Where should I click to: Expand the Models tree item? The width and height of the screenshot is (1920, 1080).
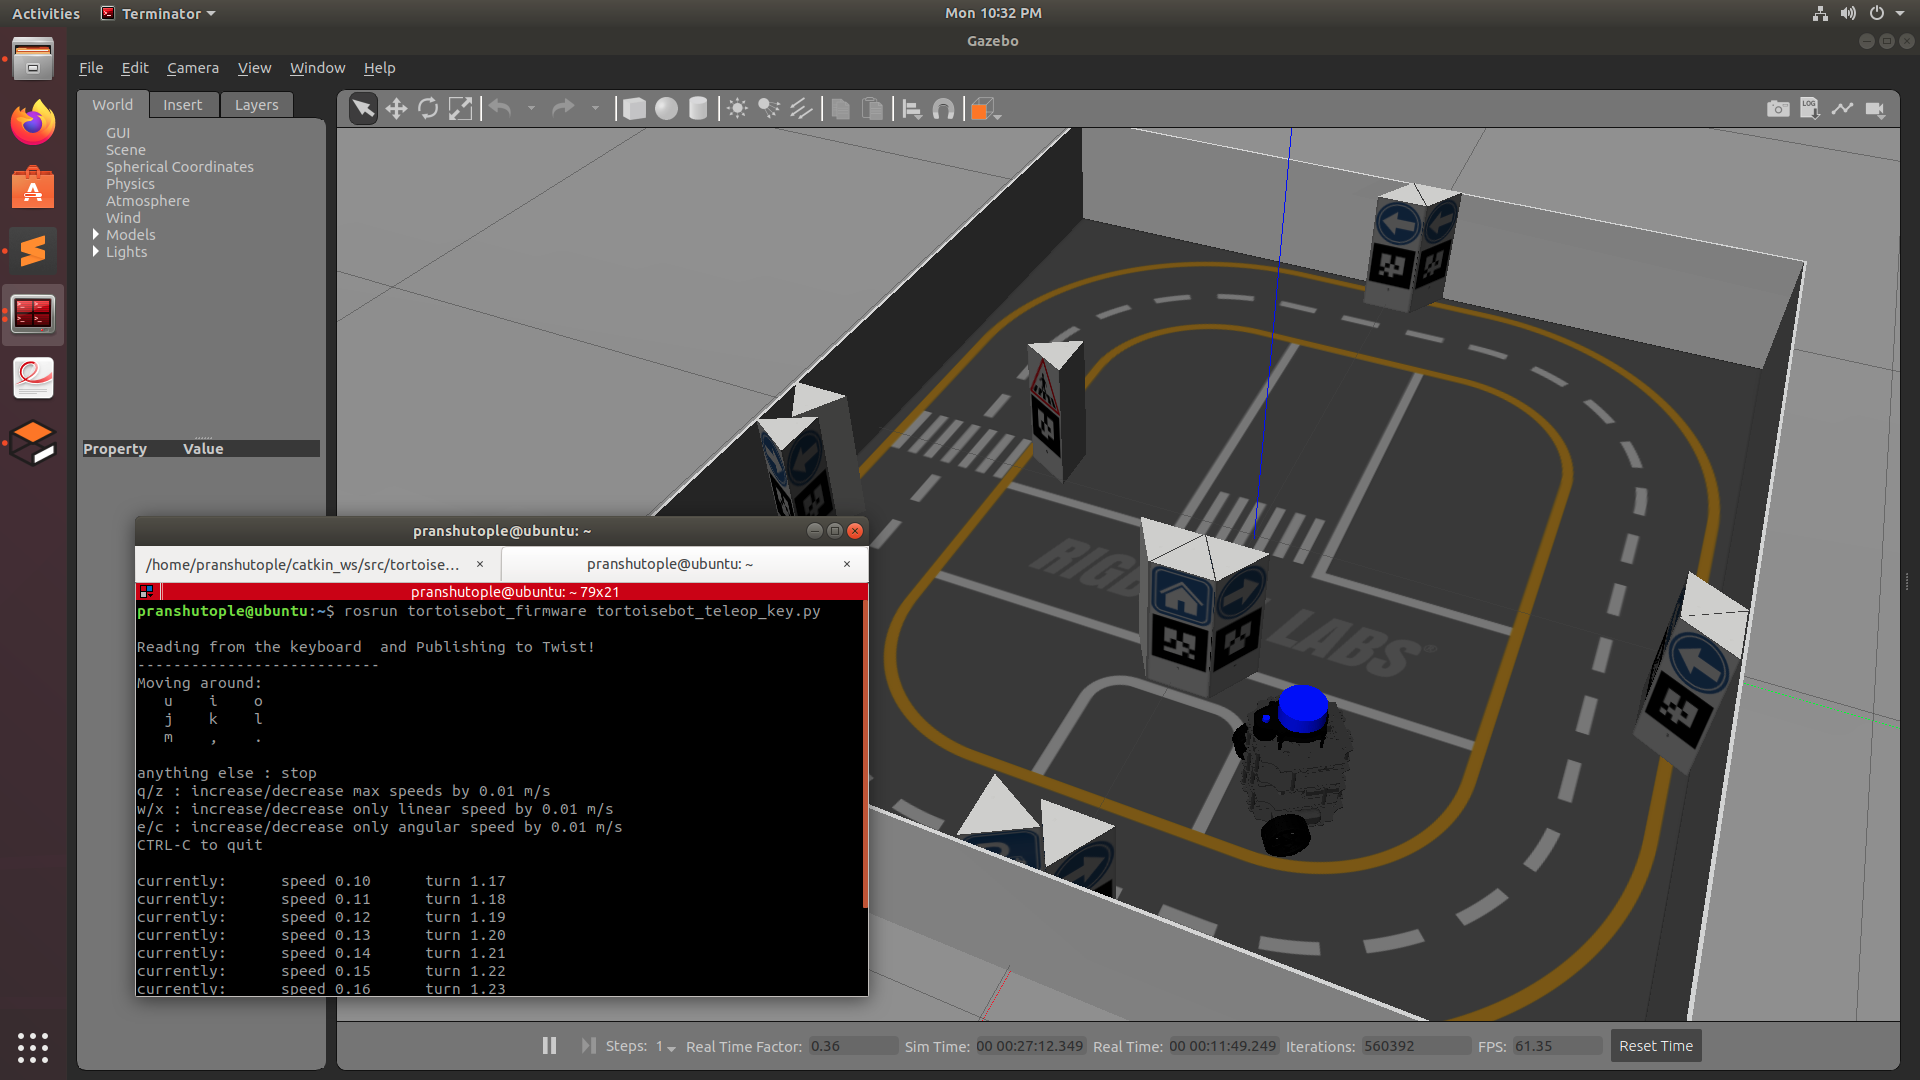click(96, 235)
